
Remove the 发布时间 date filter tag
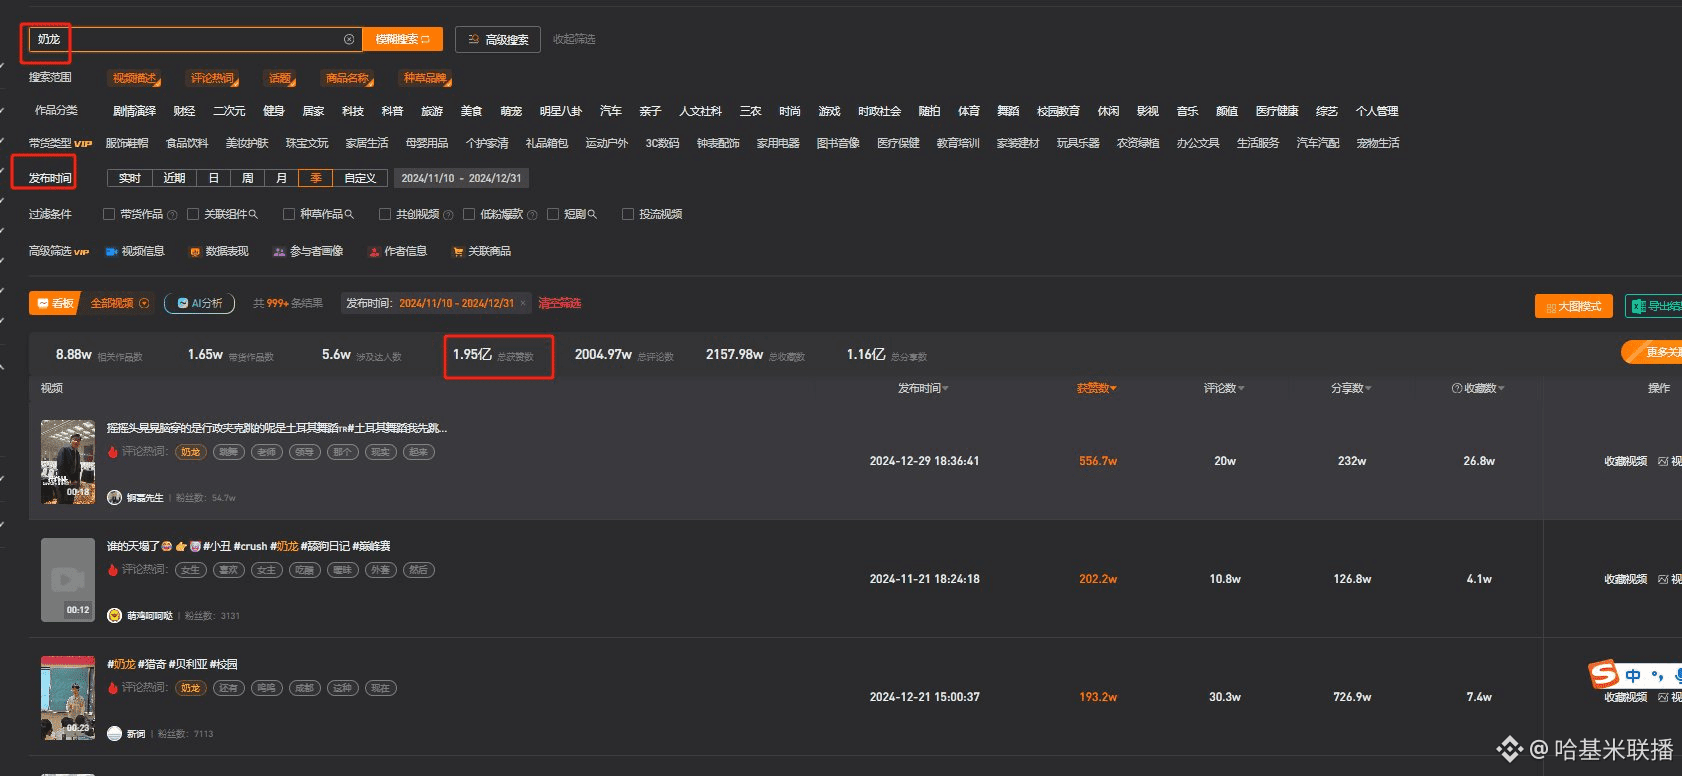(523, 304)
